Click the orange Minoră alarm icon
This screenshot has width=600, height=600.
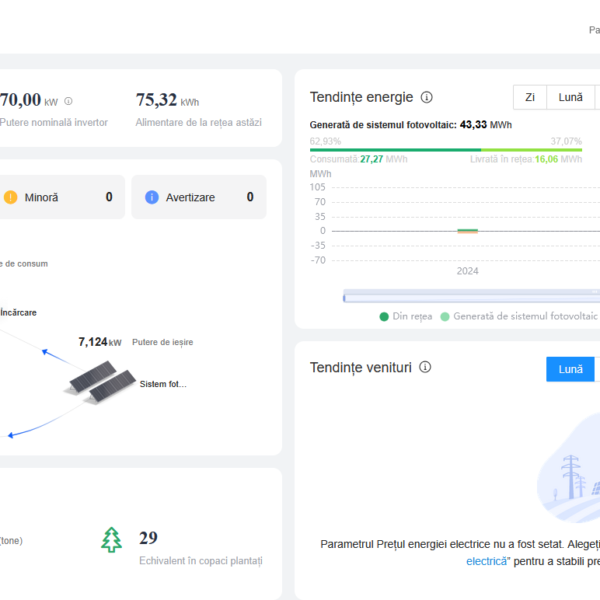(10, 197)
